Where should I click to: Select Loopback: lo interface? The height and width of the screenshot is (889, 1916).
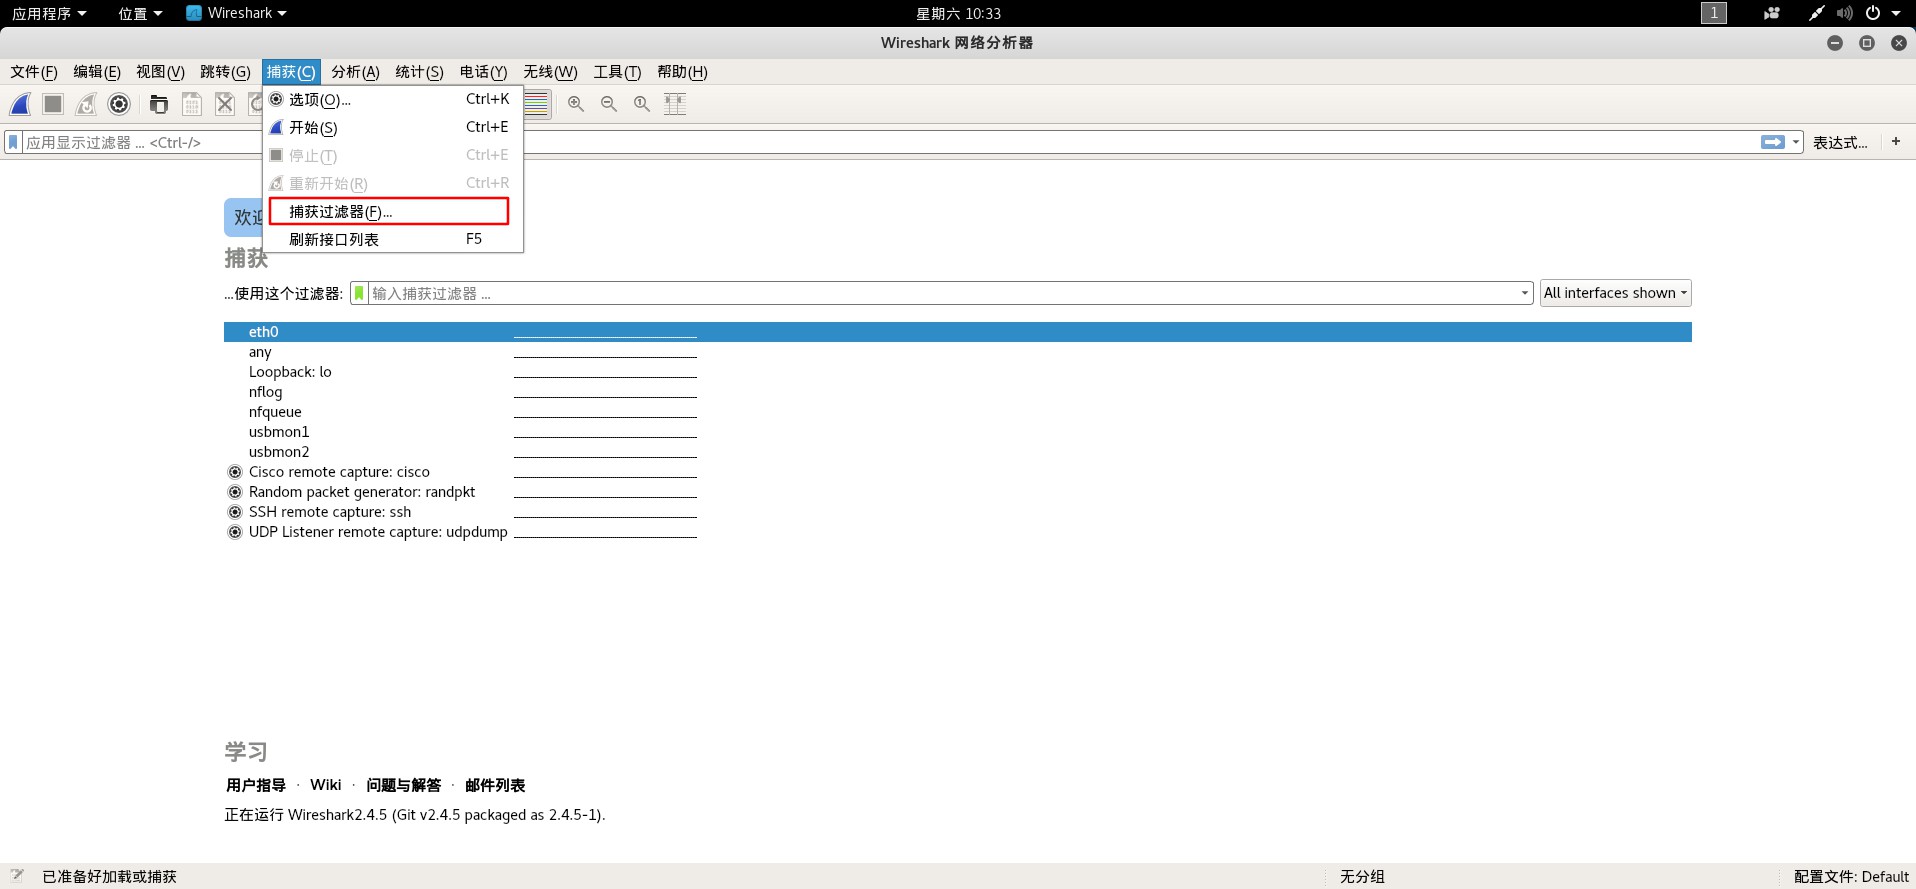pos(290,372)
